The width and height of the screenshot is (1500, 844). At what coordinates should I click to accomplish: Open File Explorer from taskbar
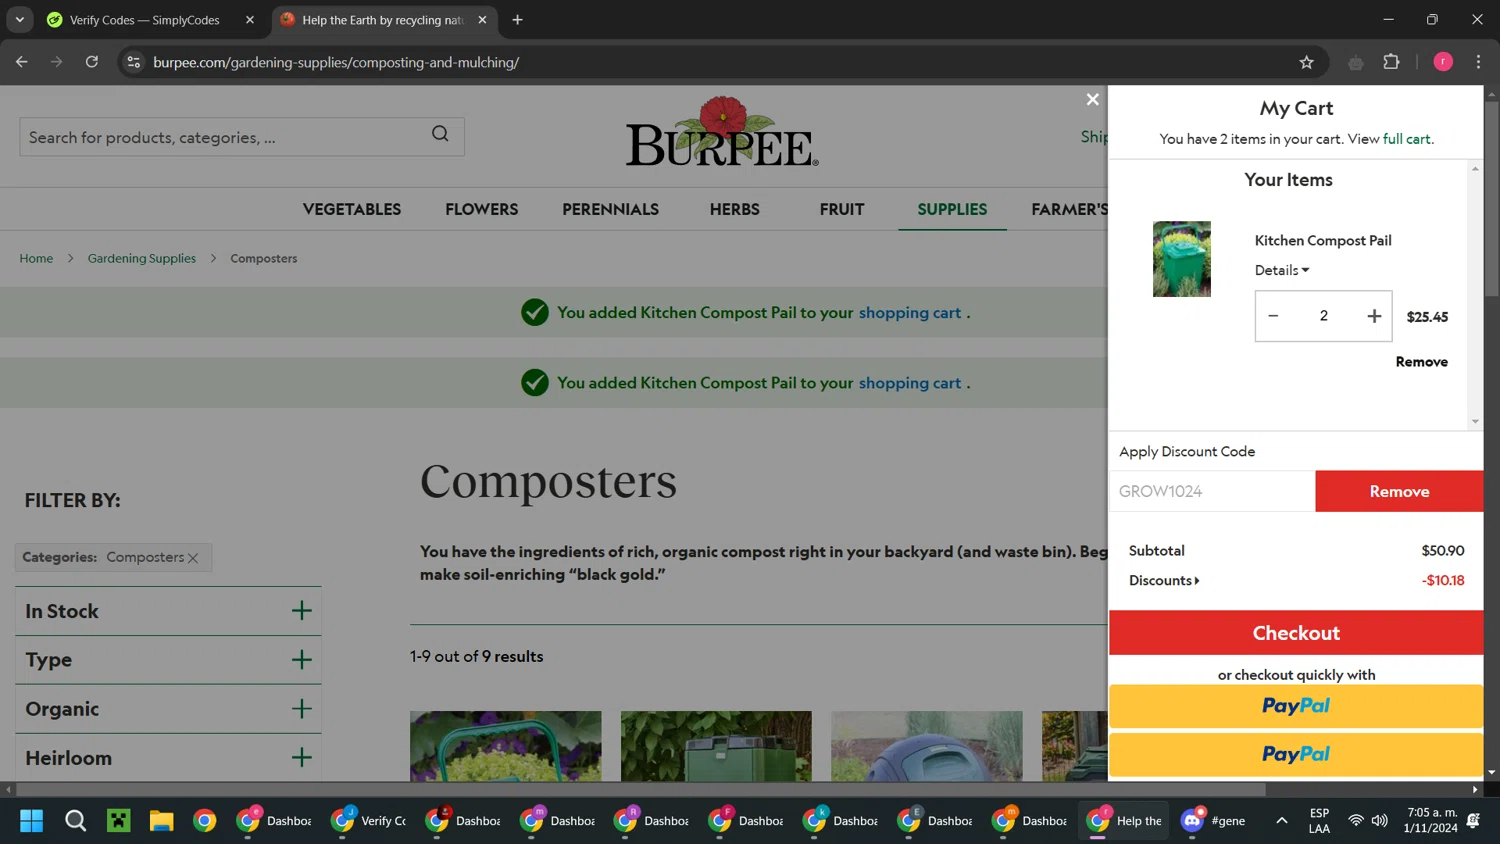tap(162, 821)
